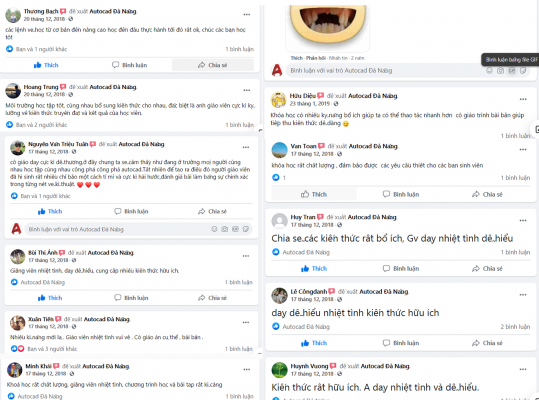Image resolution: width=539 pixels, height=400 pixels.
Task: Comment on Lê Côngdanh's post via Bình luận
Action: (401, 343)
